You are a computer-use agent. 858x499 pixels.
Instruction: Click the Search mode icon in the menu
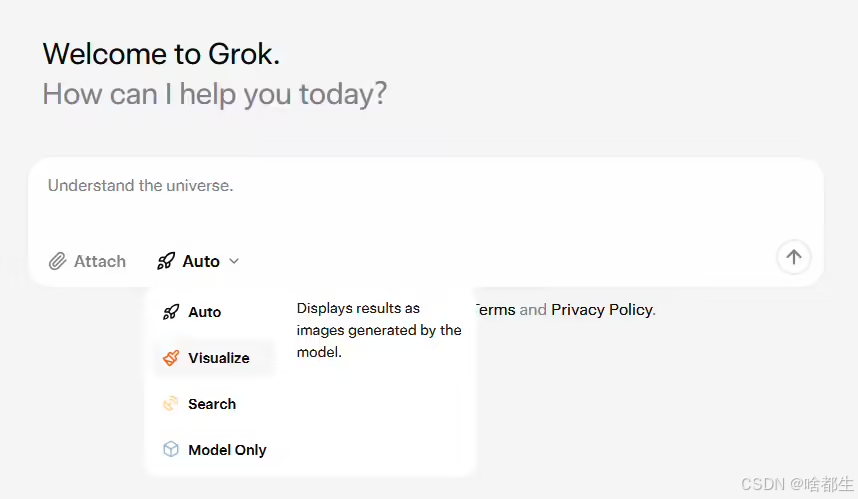point(171,404)
